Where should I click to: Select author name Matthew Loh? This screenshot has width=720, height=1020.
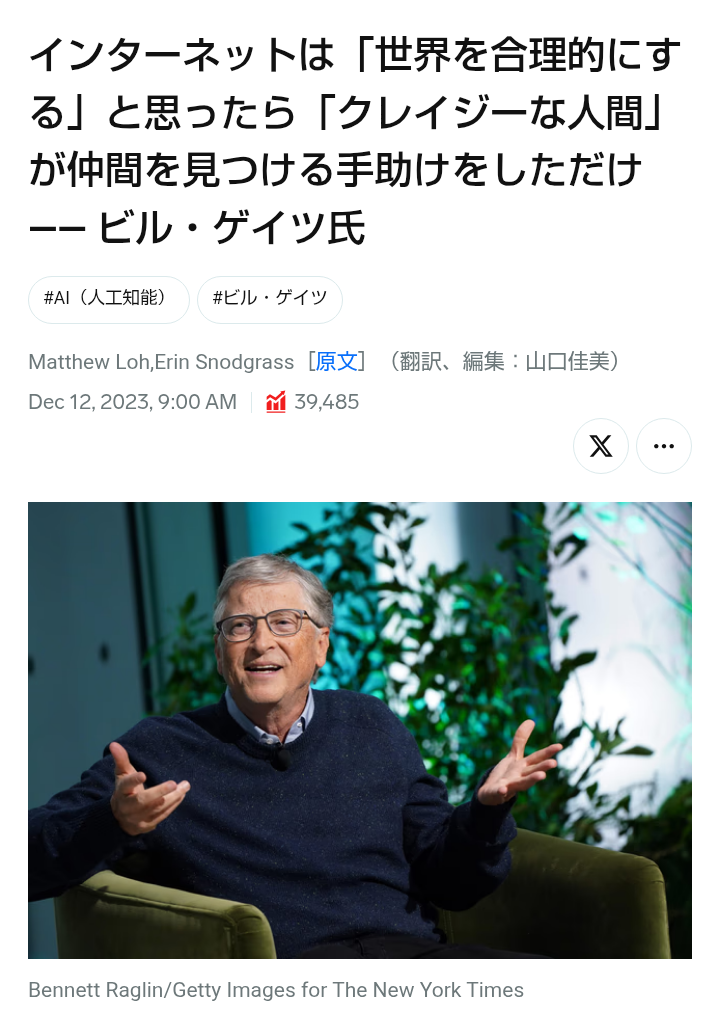(x=89, y=362)
